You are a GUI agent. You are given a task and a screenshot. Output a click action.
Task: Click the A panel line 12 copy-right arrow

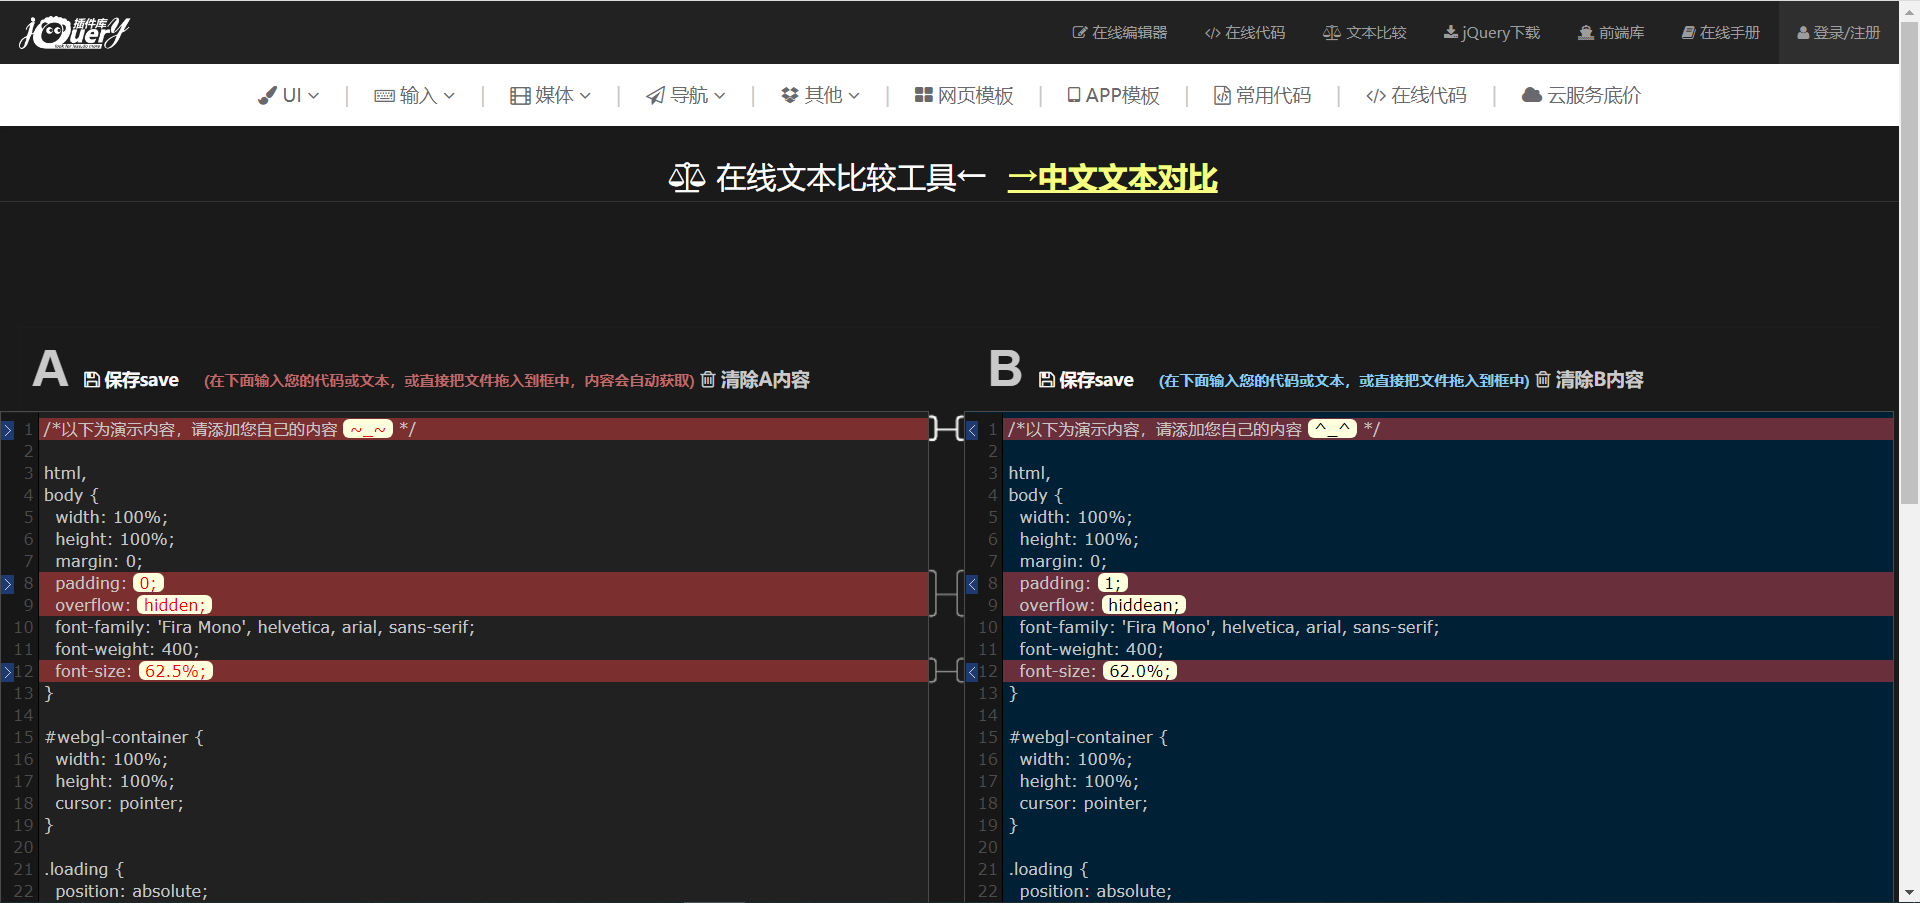8,672
